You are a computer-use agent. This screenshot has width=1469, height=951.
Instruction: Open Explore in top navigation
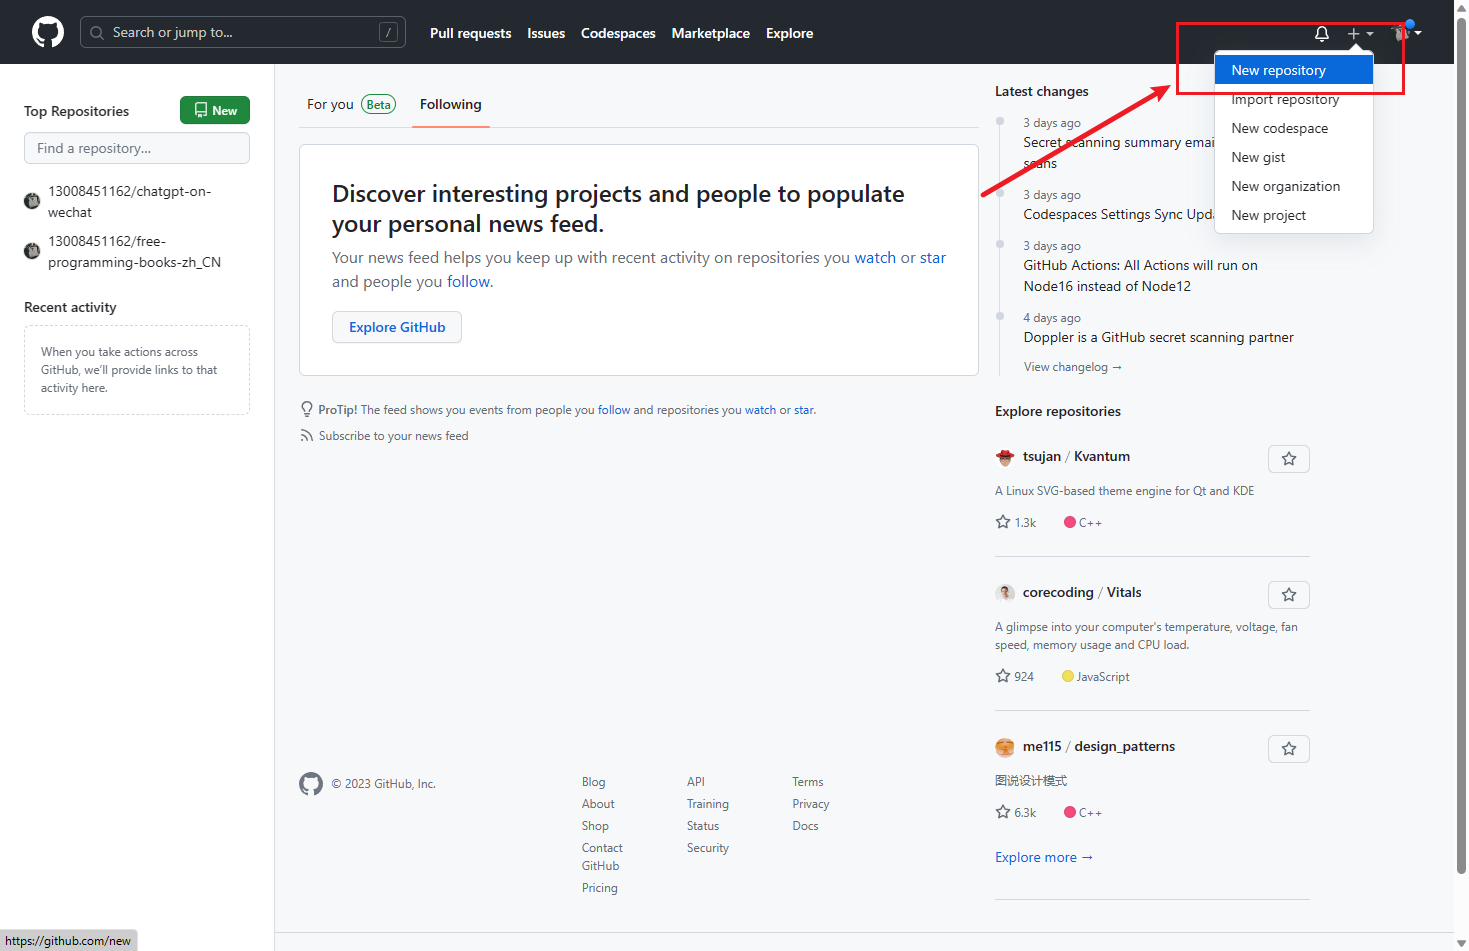tap(789, 33)
